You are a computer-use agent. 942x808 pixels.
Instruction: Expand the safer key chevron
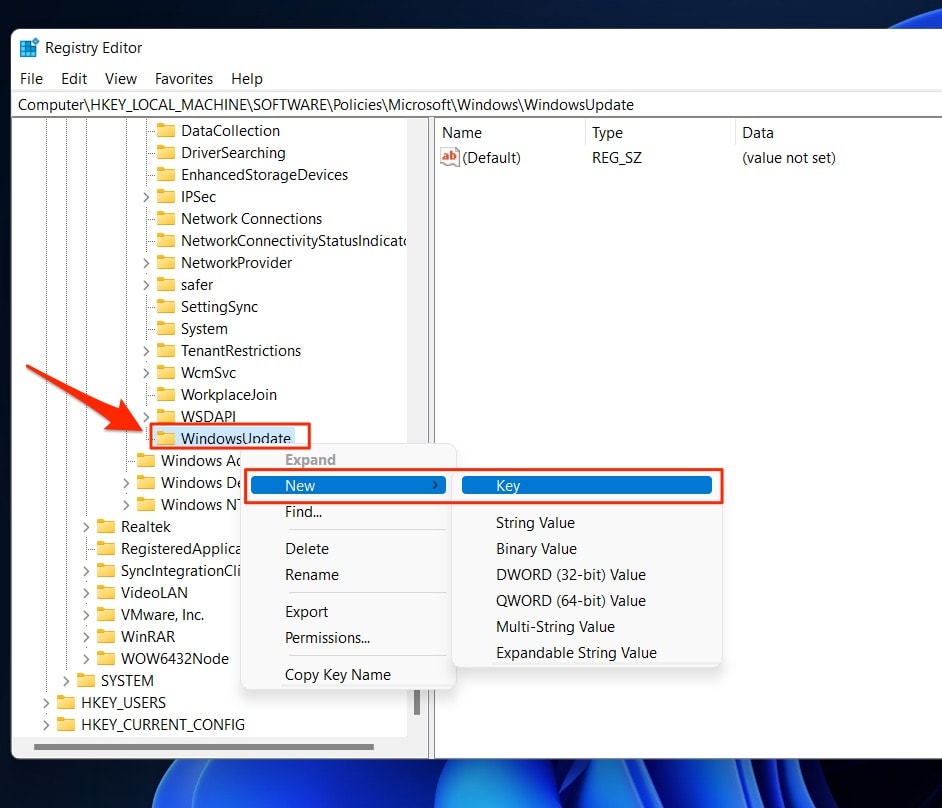(x=147, y=284)
